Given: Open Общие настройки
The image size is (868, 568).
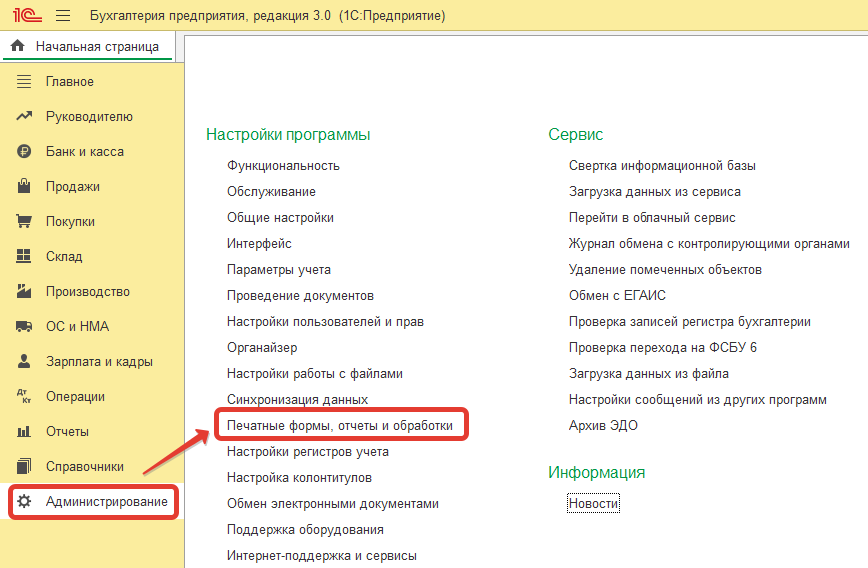Looking at the screenshot, I should pos(280,218).
